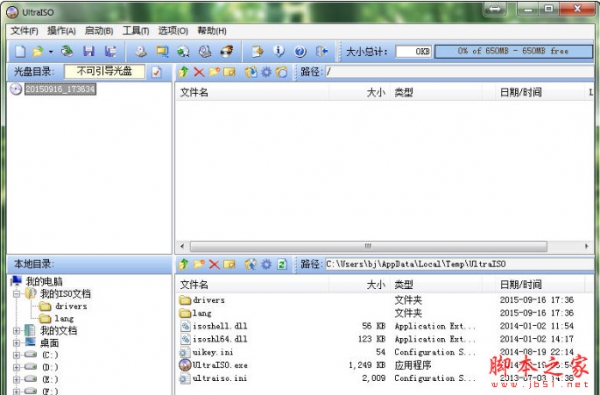Screen dimensions: 600x395
Task: Open the 操作(A) menu
Action: coord(61,31)
